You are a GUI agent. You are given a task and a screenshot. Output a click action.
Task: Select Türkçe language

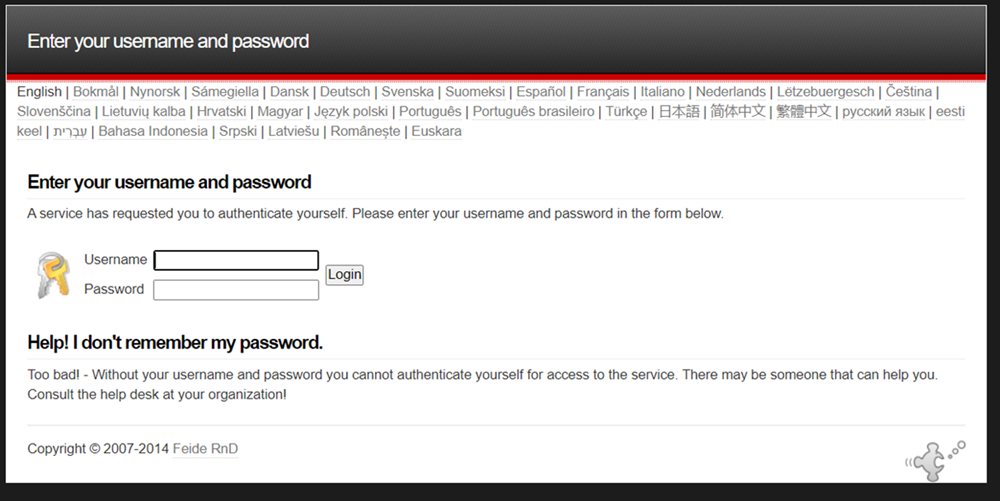626,112
